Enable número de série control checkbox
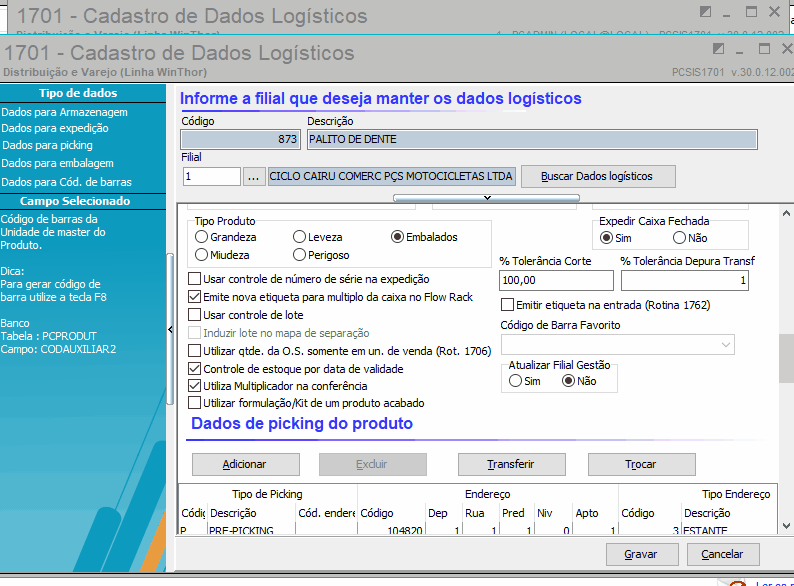Image resolution: width=794 pixels, height=586 pixels. tap(194, 279)
